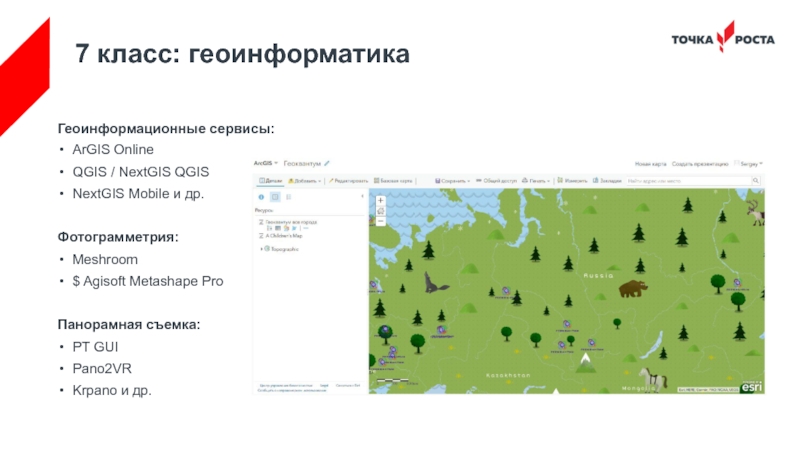
Task: Click the Геоинформационные сервисы heading
Action: coord(166,129)
